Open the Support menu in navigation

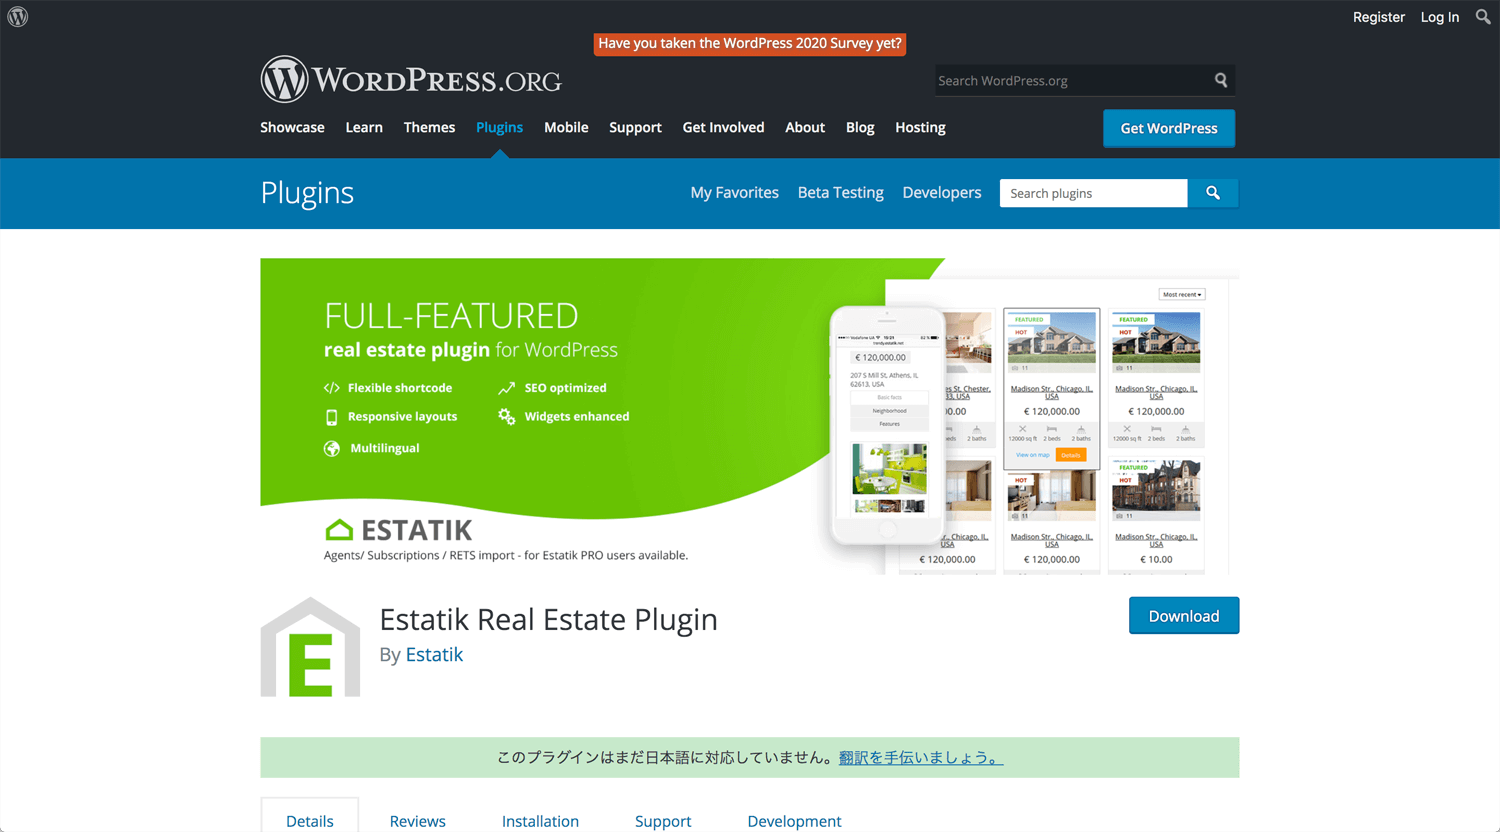[x=635, y=128]
